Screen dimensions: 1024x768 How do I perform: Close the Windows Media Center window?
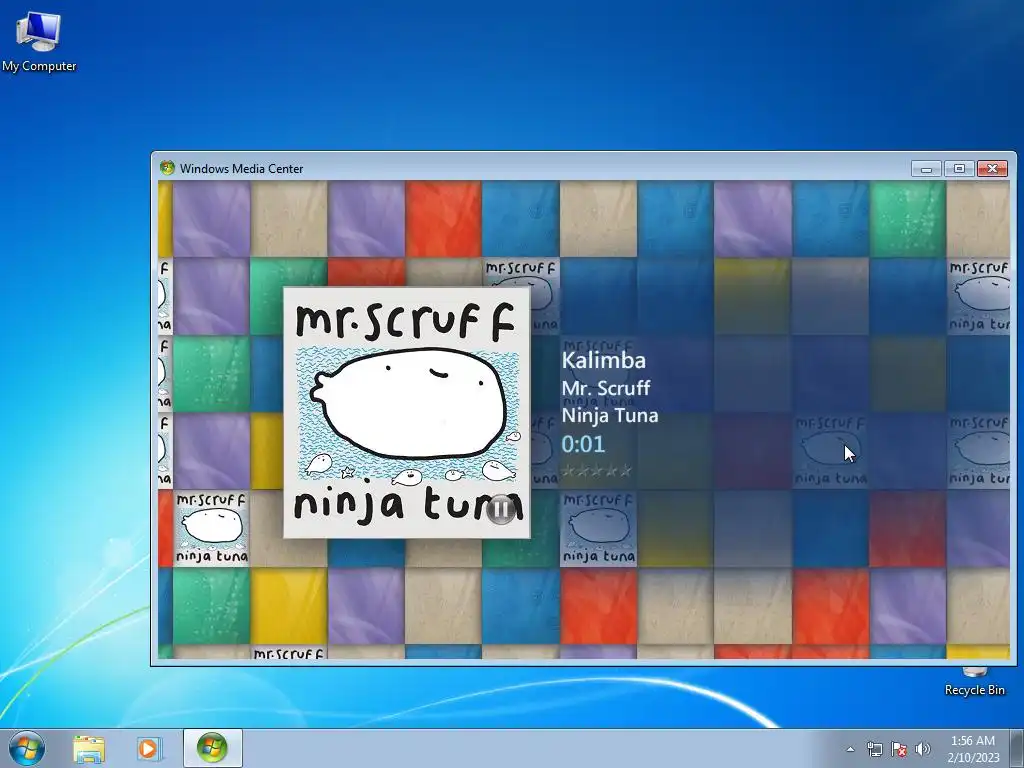pyautogui.click(x=992, y=168)
